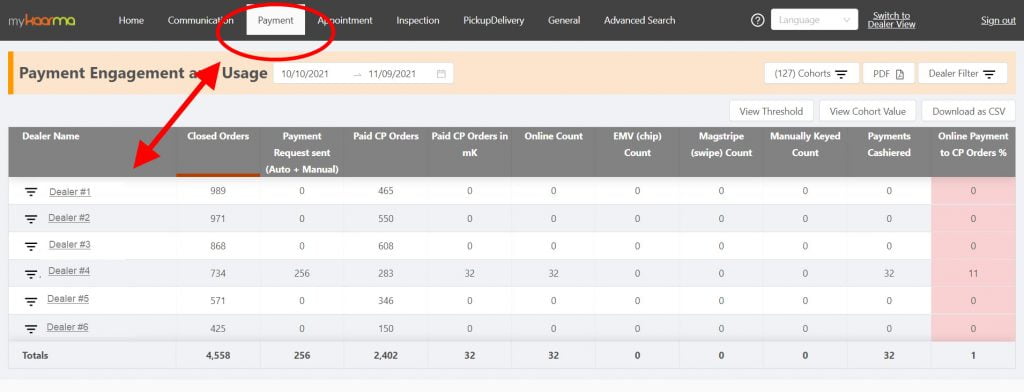Click the filter icon beside Dealer #3
1024x392 pixels.
[31, 246]
